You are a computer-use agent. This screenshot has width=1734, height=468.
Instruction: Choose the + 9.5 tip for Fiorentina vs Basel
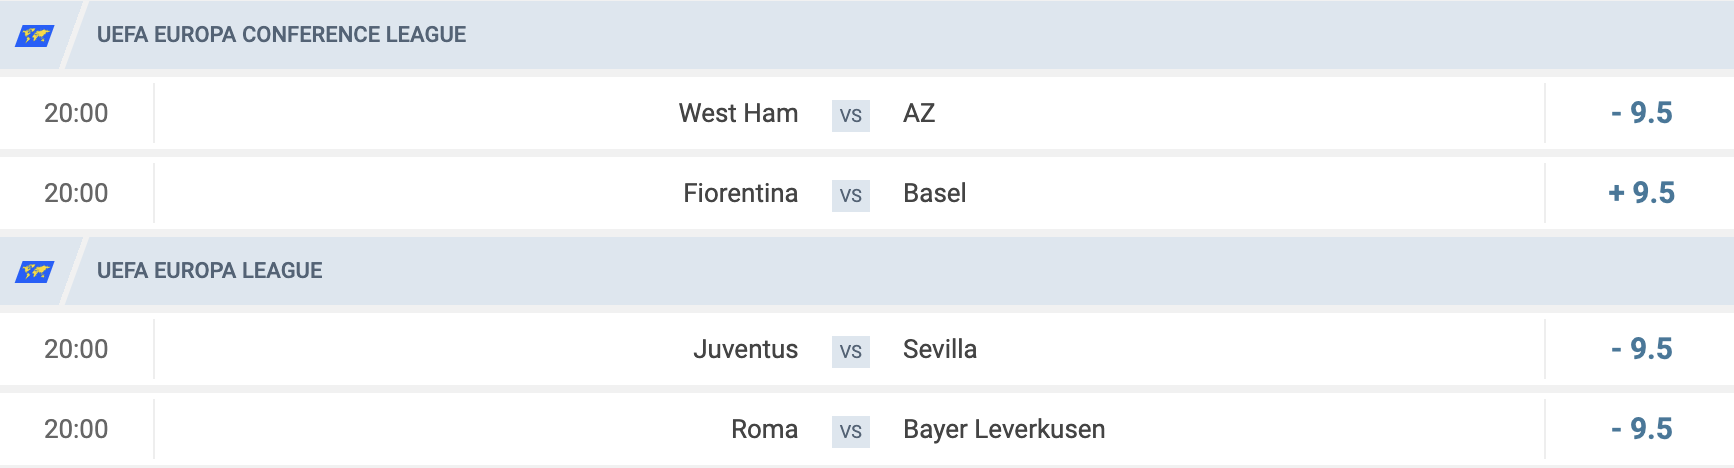pyautogui.click(x=1641, y=193)
